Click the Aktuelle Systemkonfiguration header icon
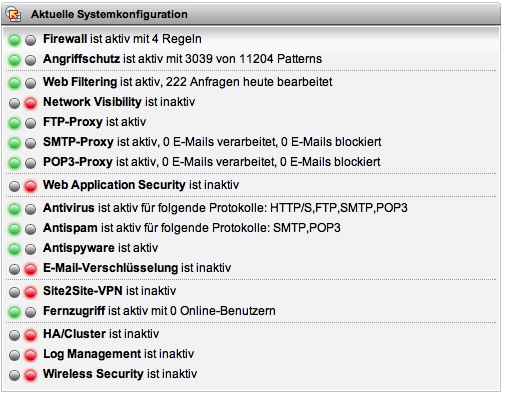The height and width of the screenshot is (396, 510). click(x=13, y=14)
